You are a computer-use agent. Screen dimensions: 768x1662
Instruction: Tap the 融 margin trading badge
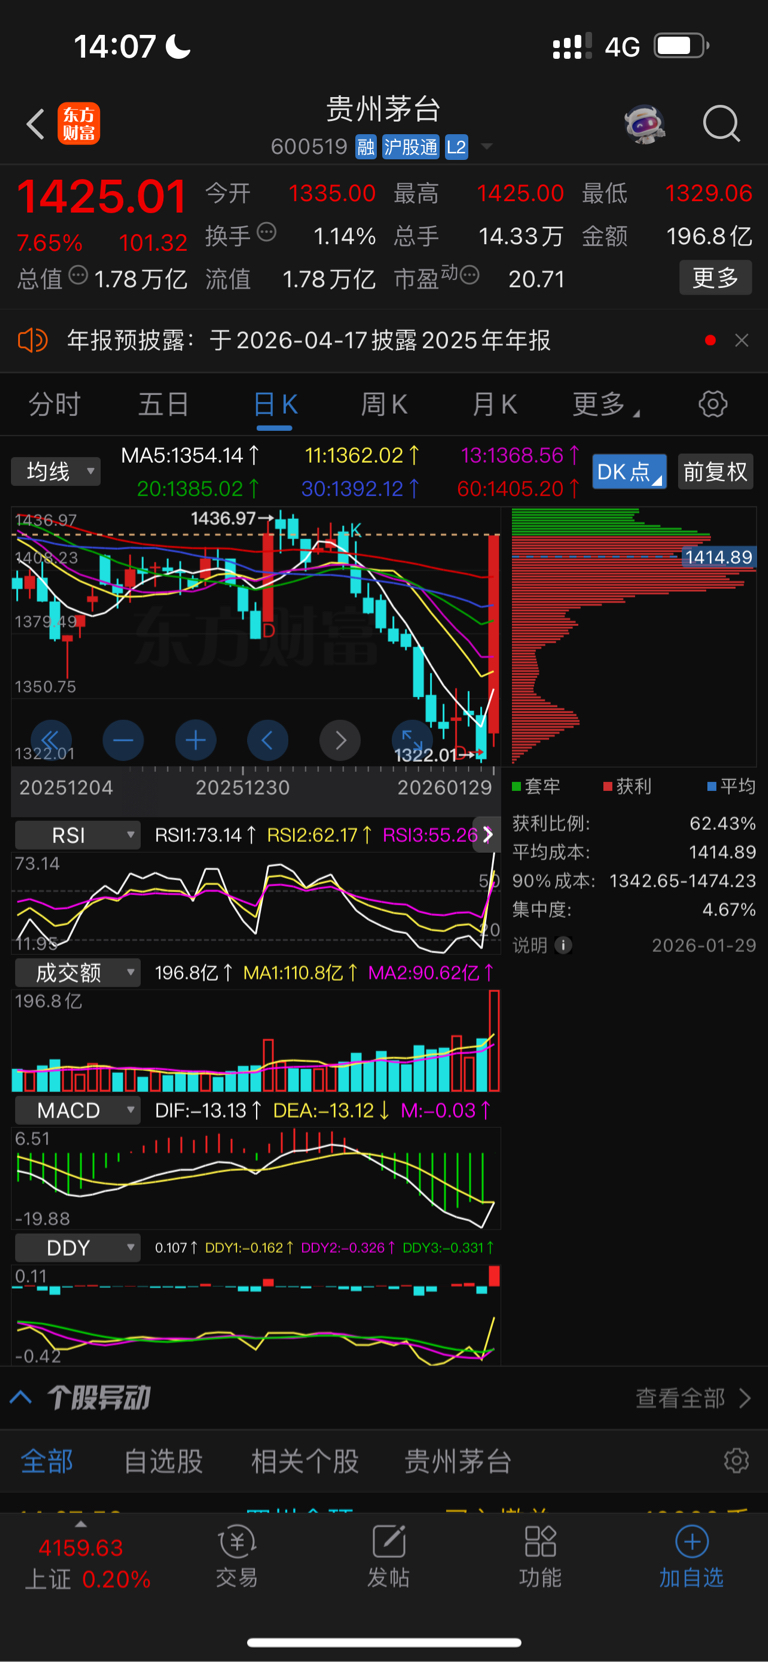pyautogui.click(x=366, y=147)
